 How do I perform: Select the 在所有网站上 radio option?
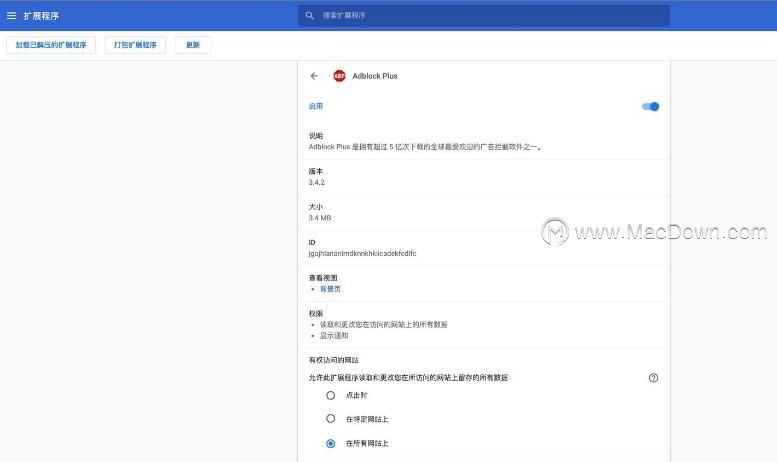point(331,443)
